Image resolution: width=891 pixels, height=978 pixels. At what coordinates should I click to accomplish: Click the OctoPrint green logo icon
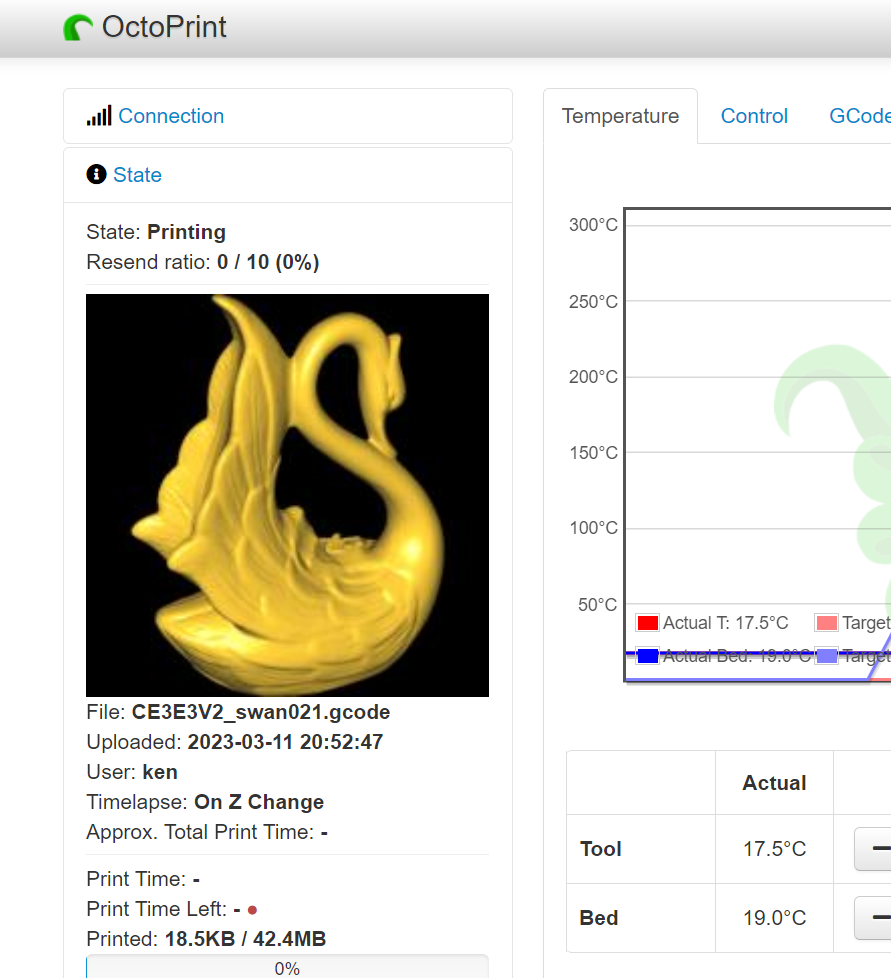pyautogui.click(x=78, y=27)
